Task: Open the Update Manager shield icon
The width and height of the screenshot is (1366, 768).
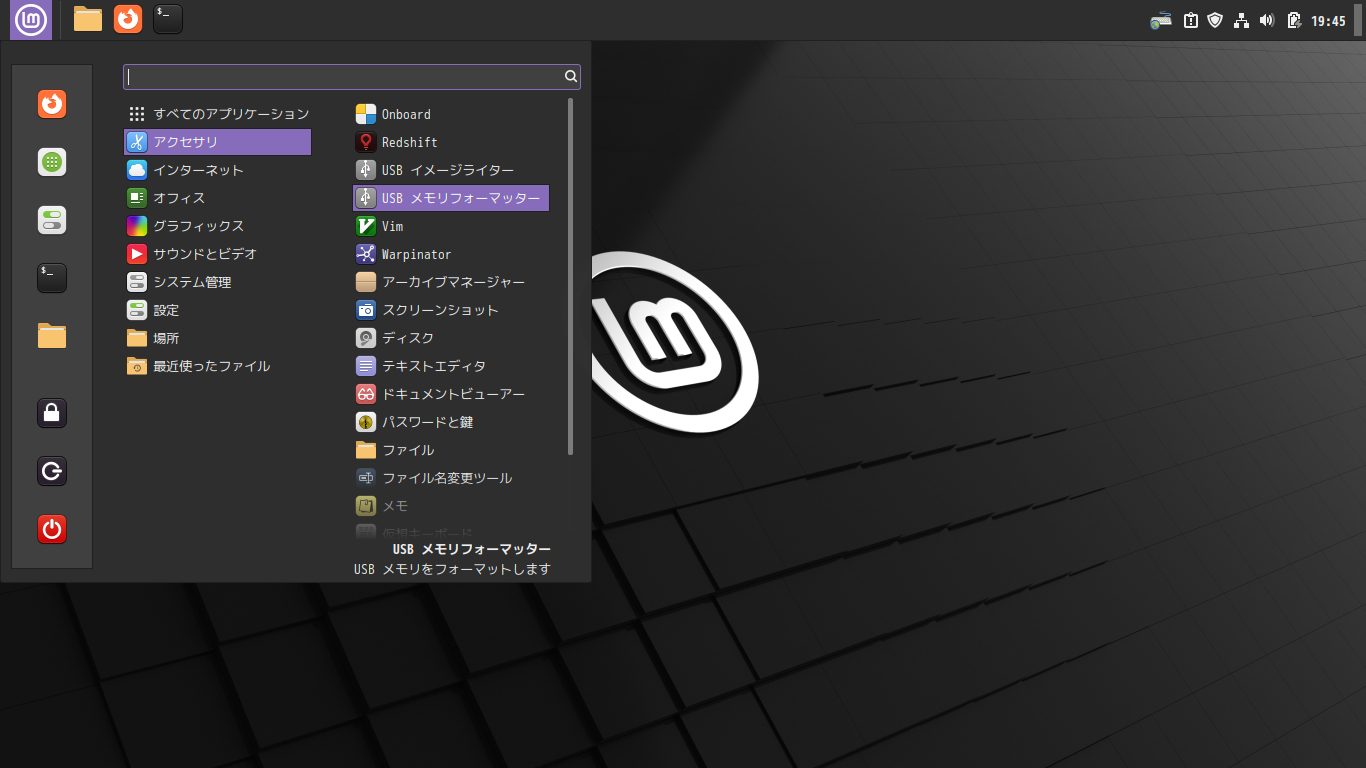Action: 1215,20
